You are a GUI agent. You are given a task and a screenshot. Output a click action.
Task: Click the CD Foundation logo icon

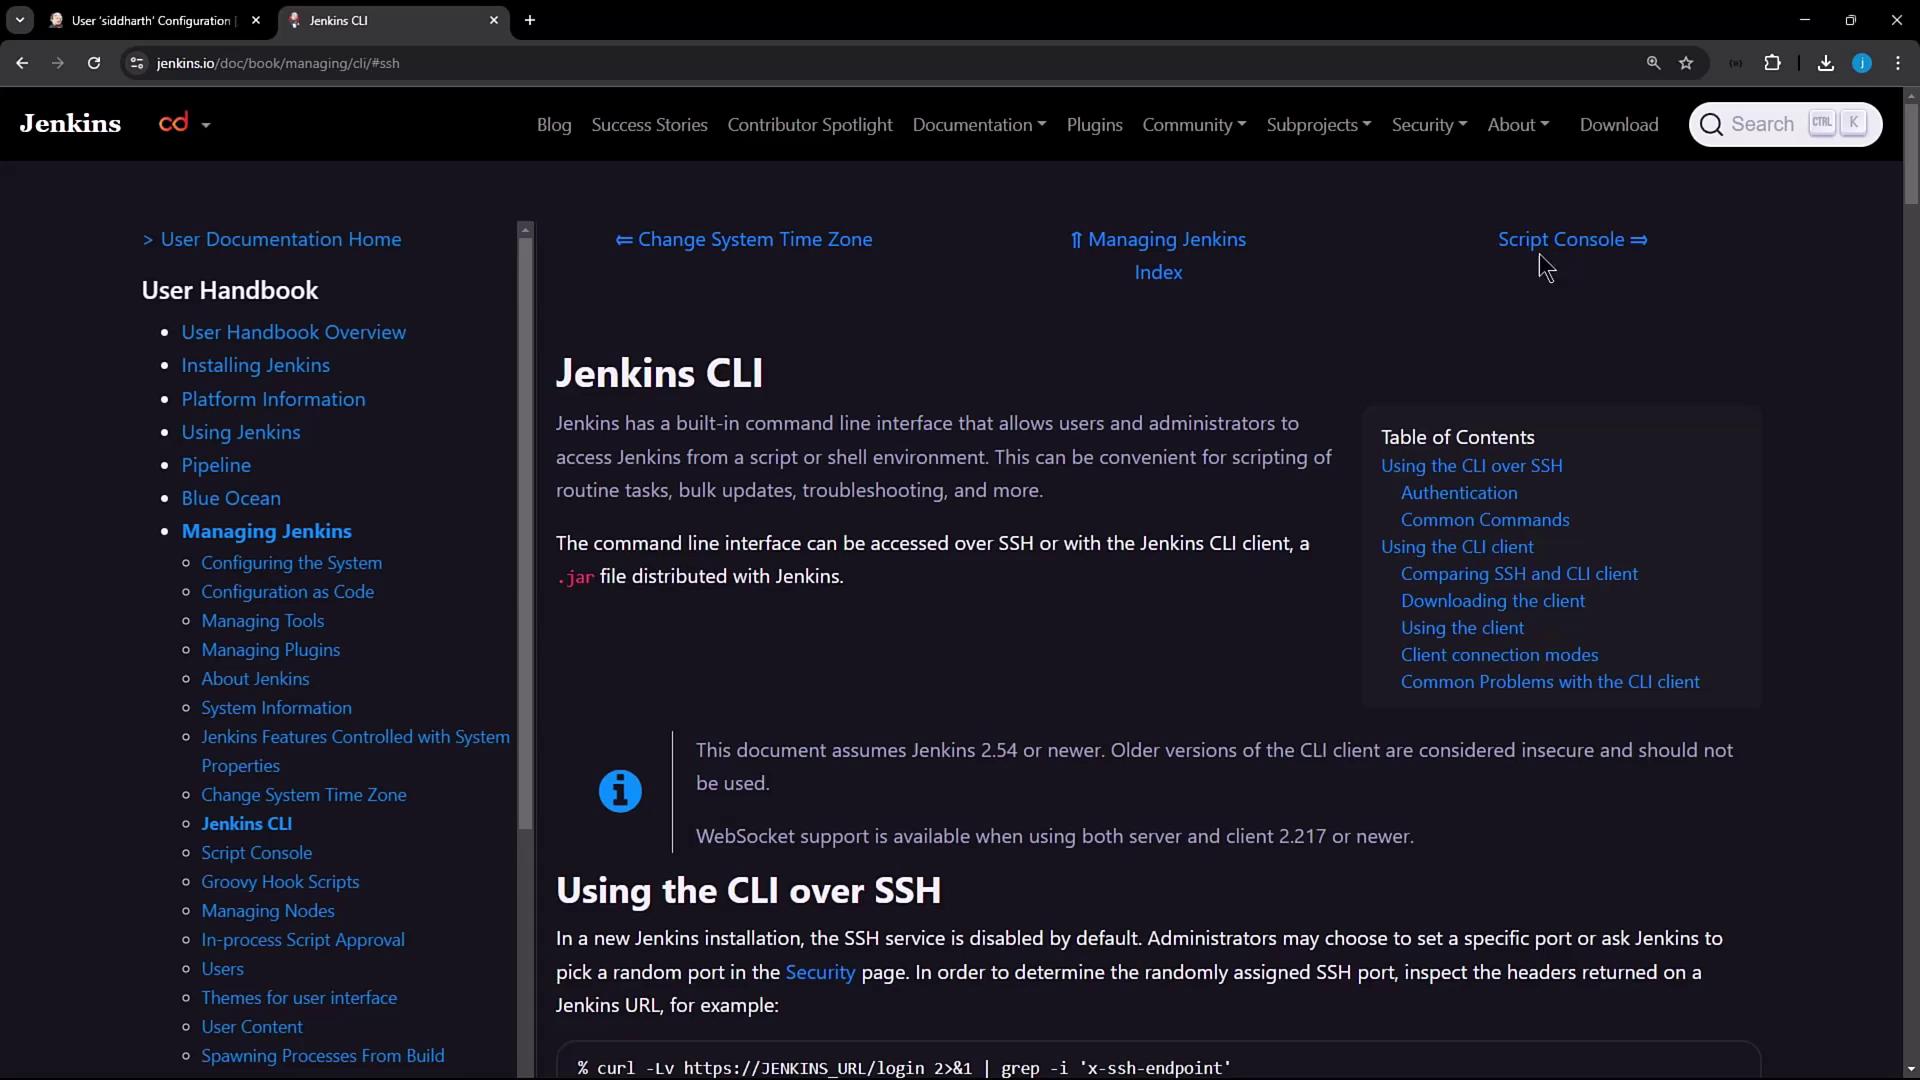point(174,123)
